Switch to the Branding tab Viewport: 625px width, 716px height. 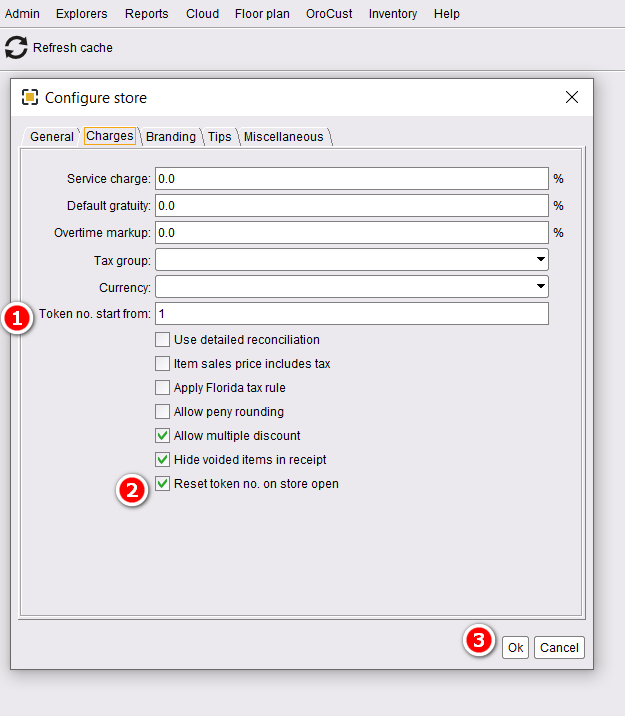tap(171, 137)
